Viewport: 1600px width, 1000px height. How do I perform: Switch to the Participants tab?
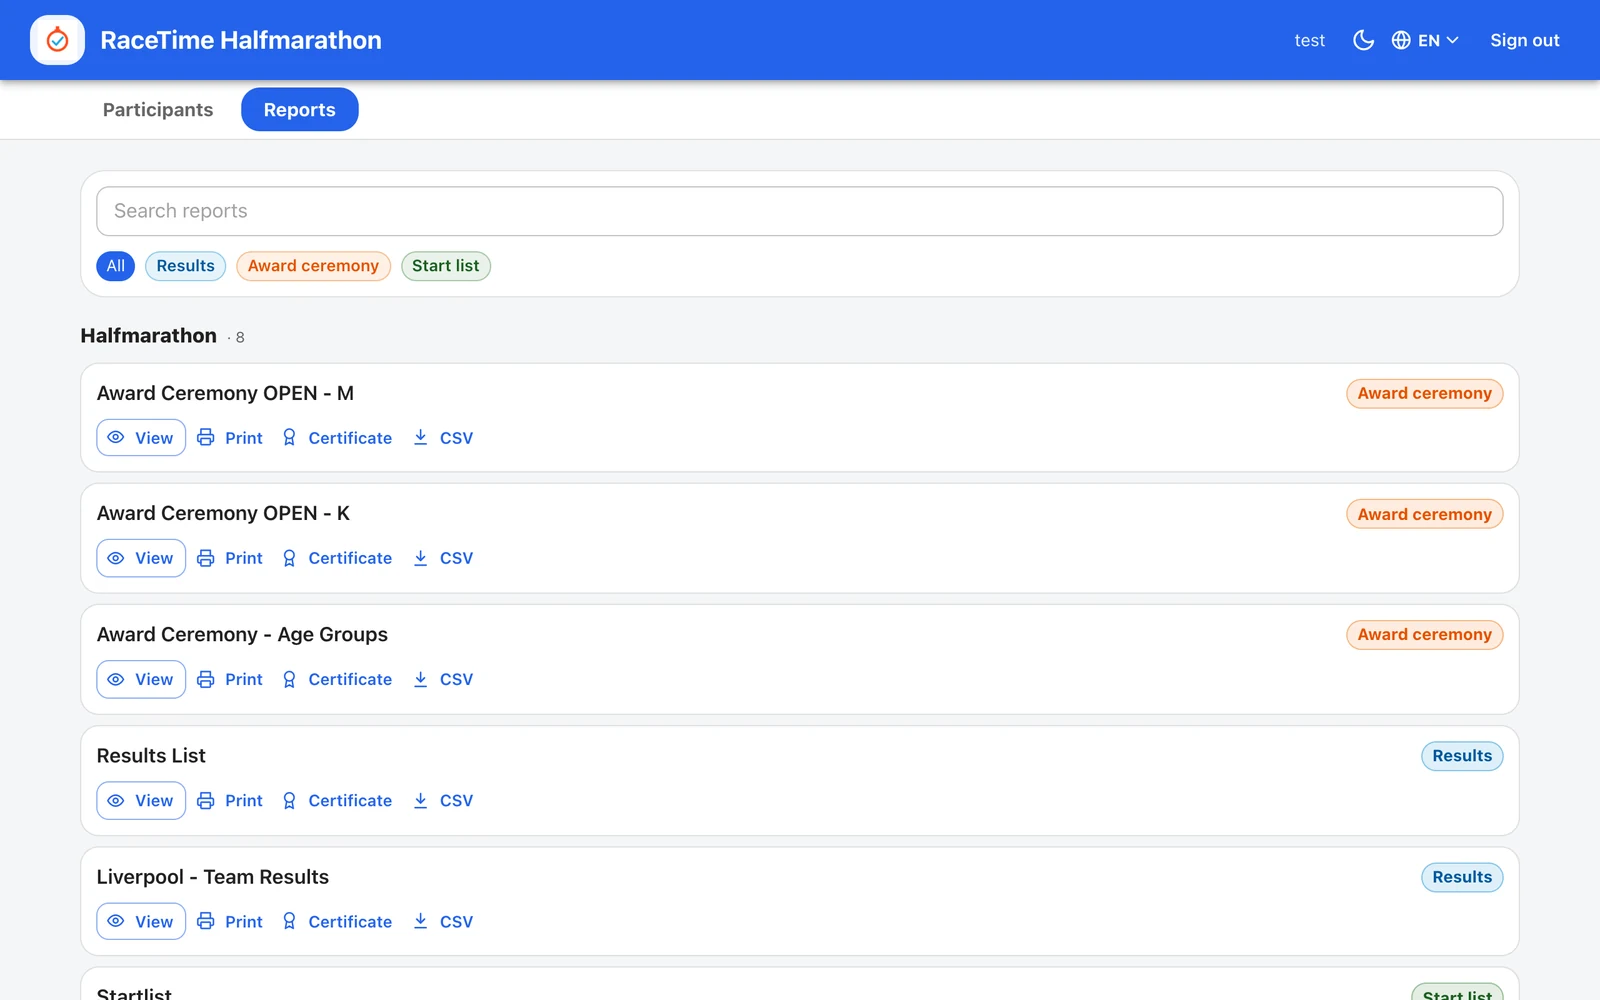click(158, 110)
